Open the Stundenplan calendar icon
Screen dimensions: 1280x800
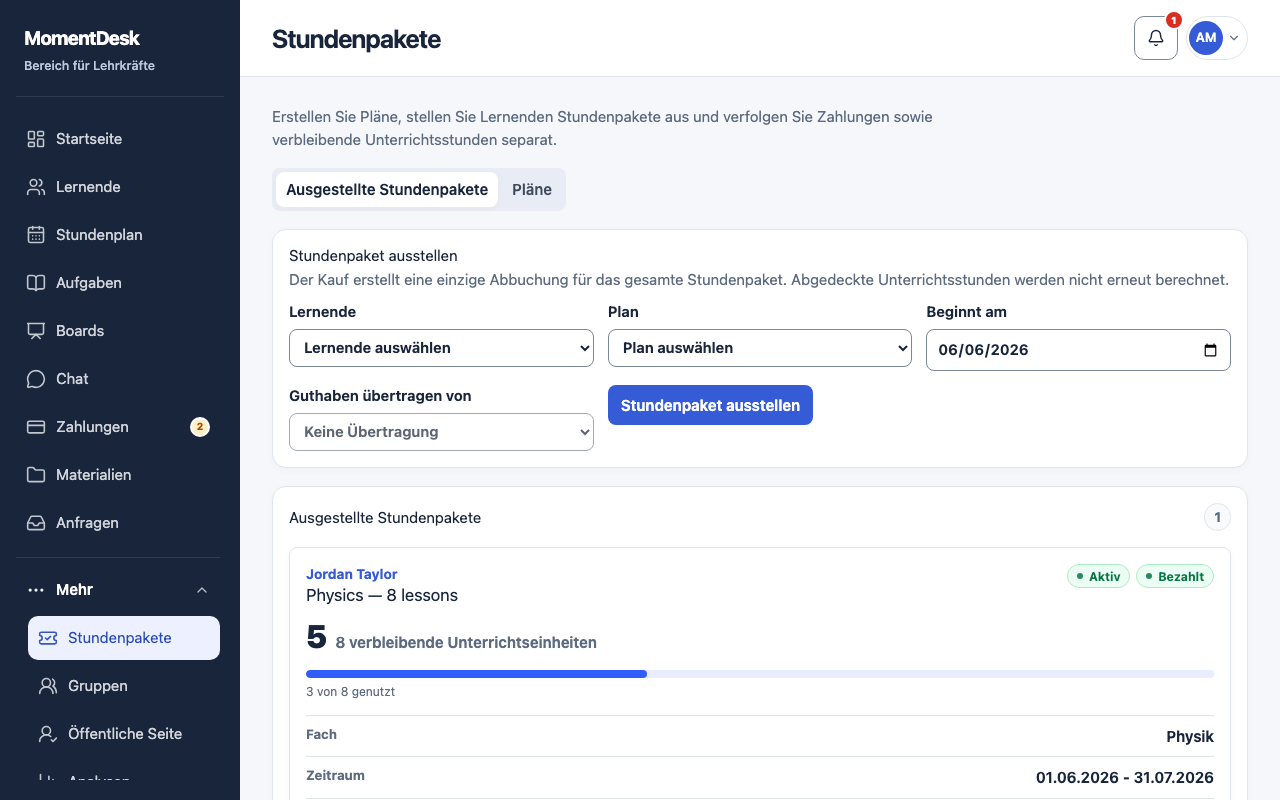click(x=36, y=235)
